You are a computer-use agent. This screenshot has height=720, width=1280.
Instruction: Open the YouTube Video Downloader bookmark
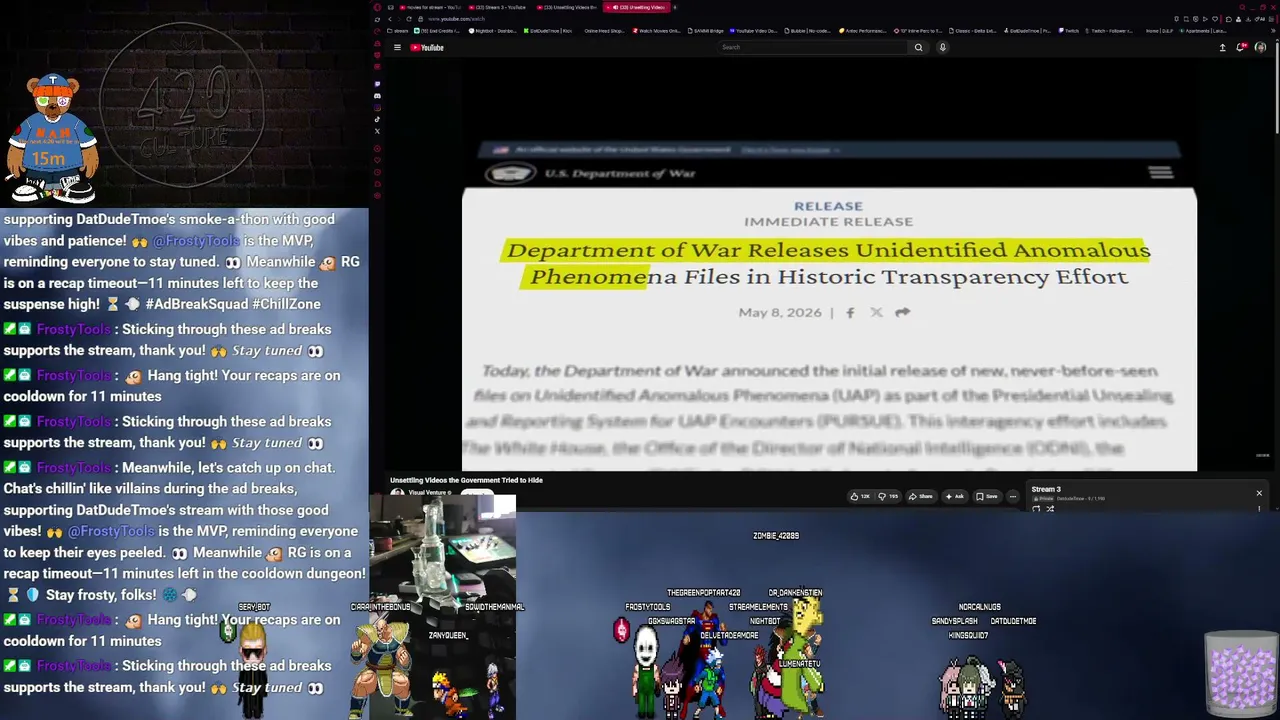pyautogui.click(x=753, y=31)
